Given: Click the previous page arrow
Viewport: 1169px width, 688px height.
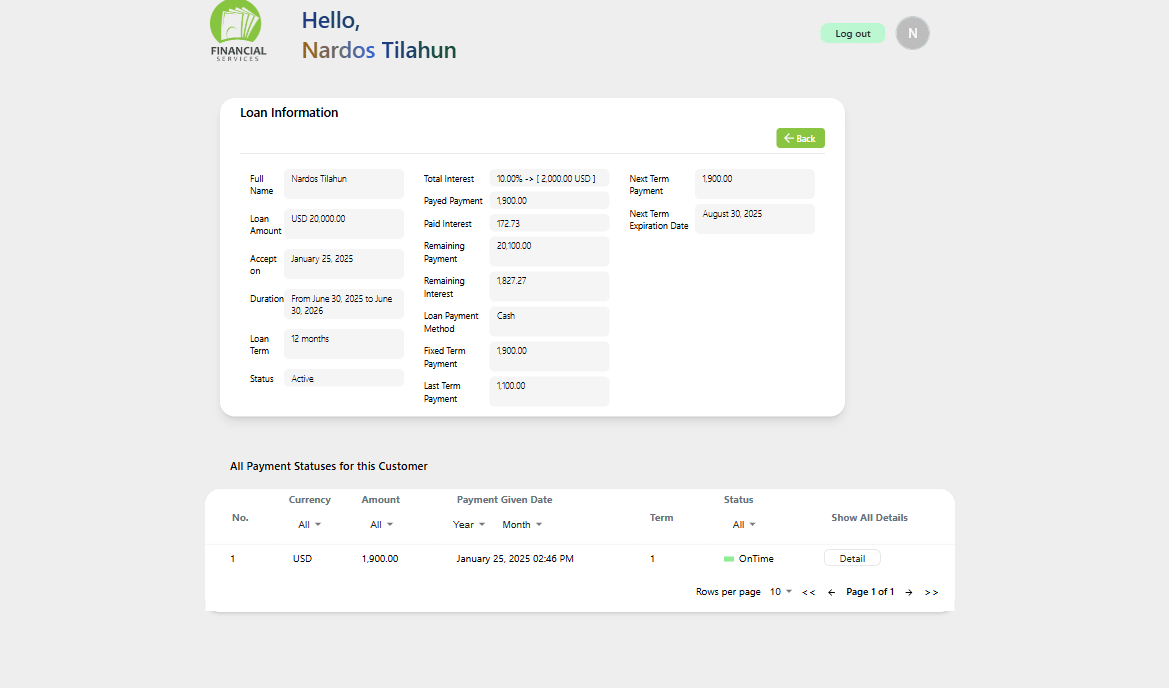Looking at the screenshot, I should (x=831, y=591).
